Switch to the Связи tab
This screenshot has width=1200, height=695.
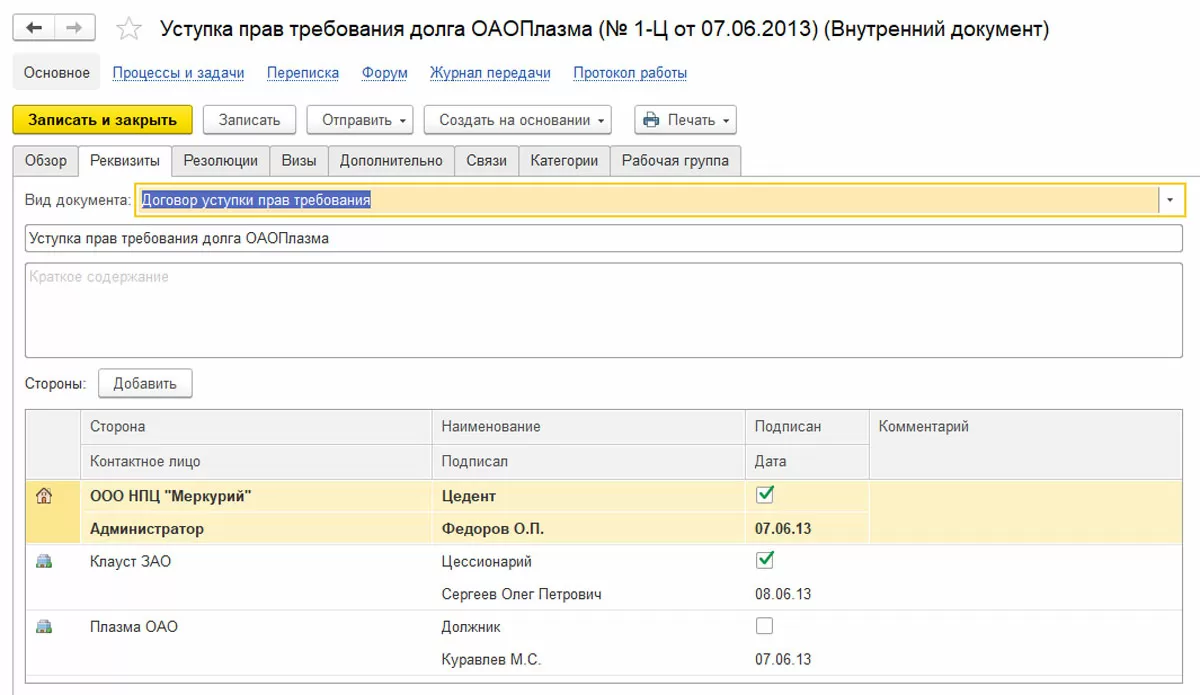click(x=486, y=160)
